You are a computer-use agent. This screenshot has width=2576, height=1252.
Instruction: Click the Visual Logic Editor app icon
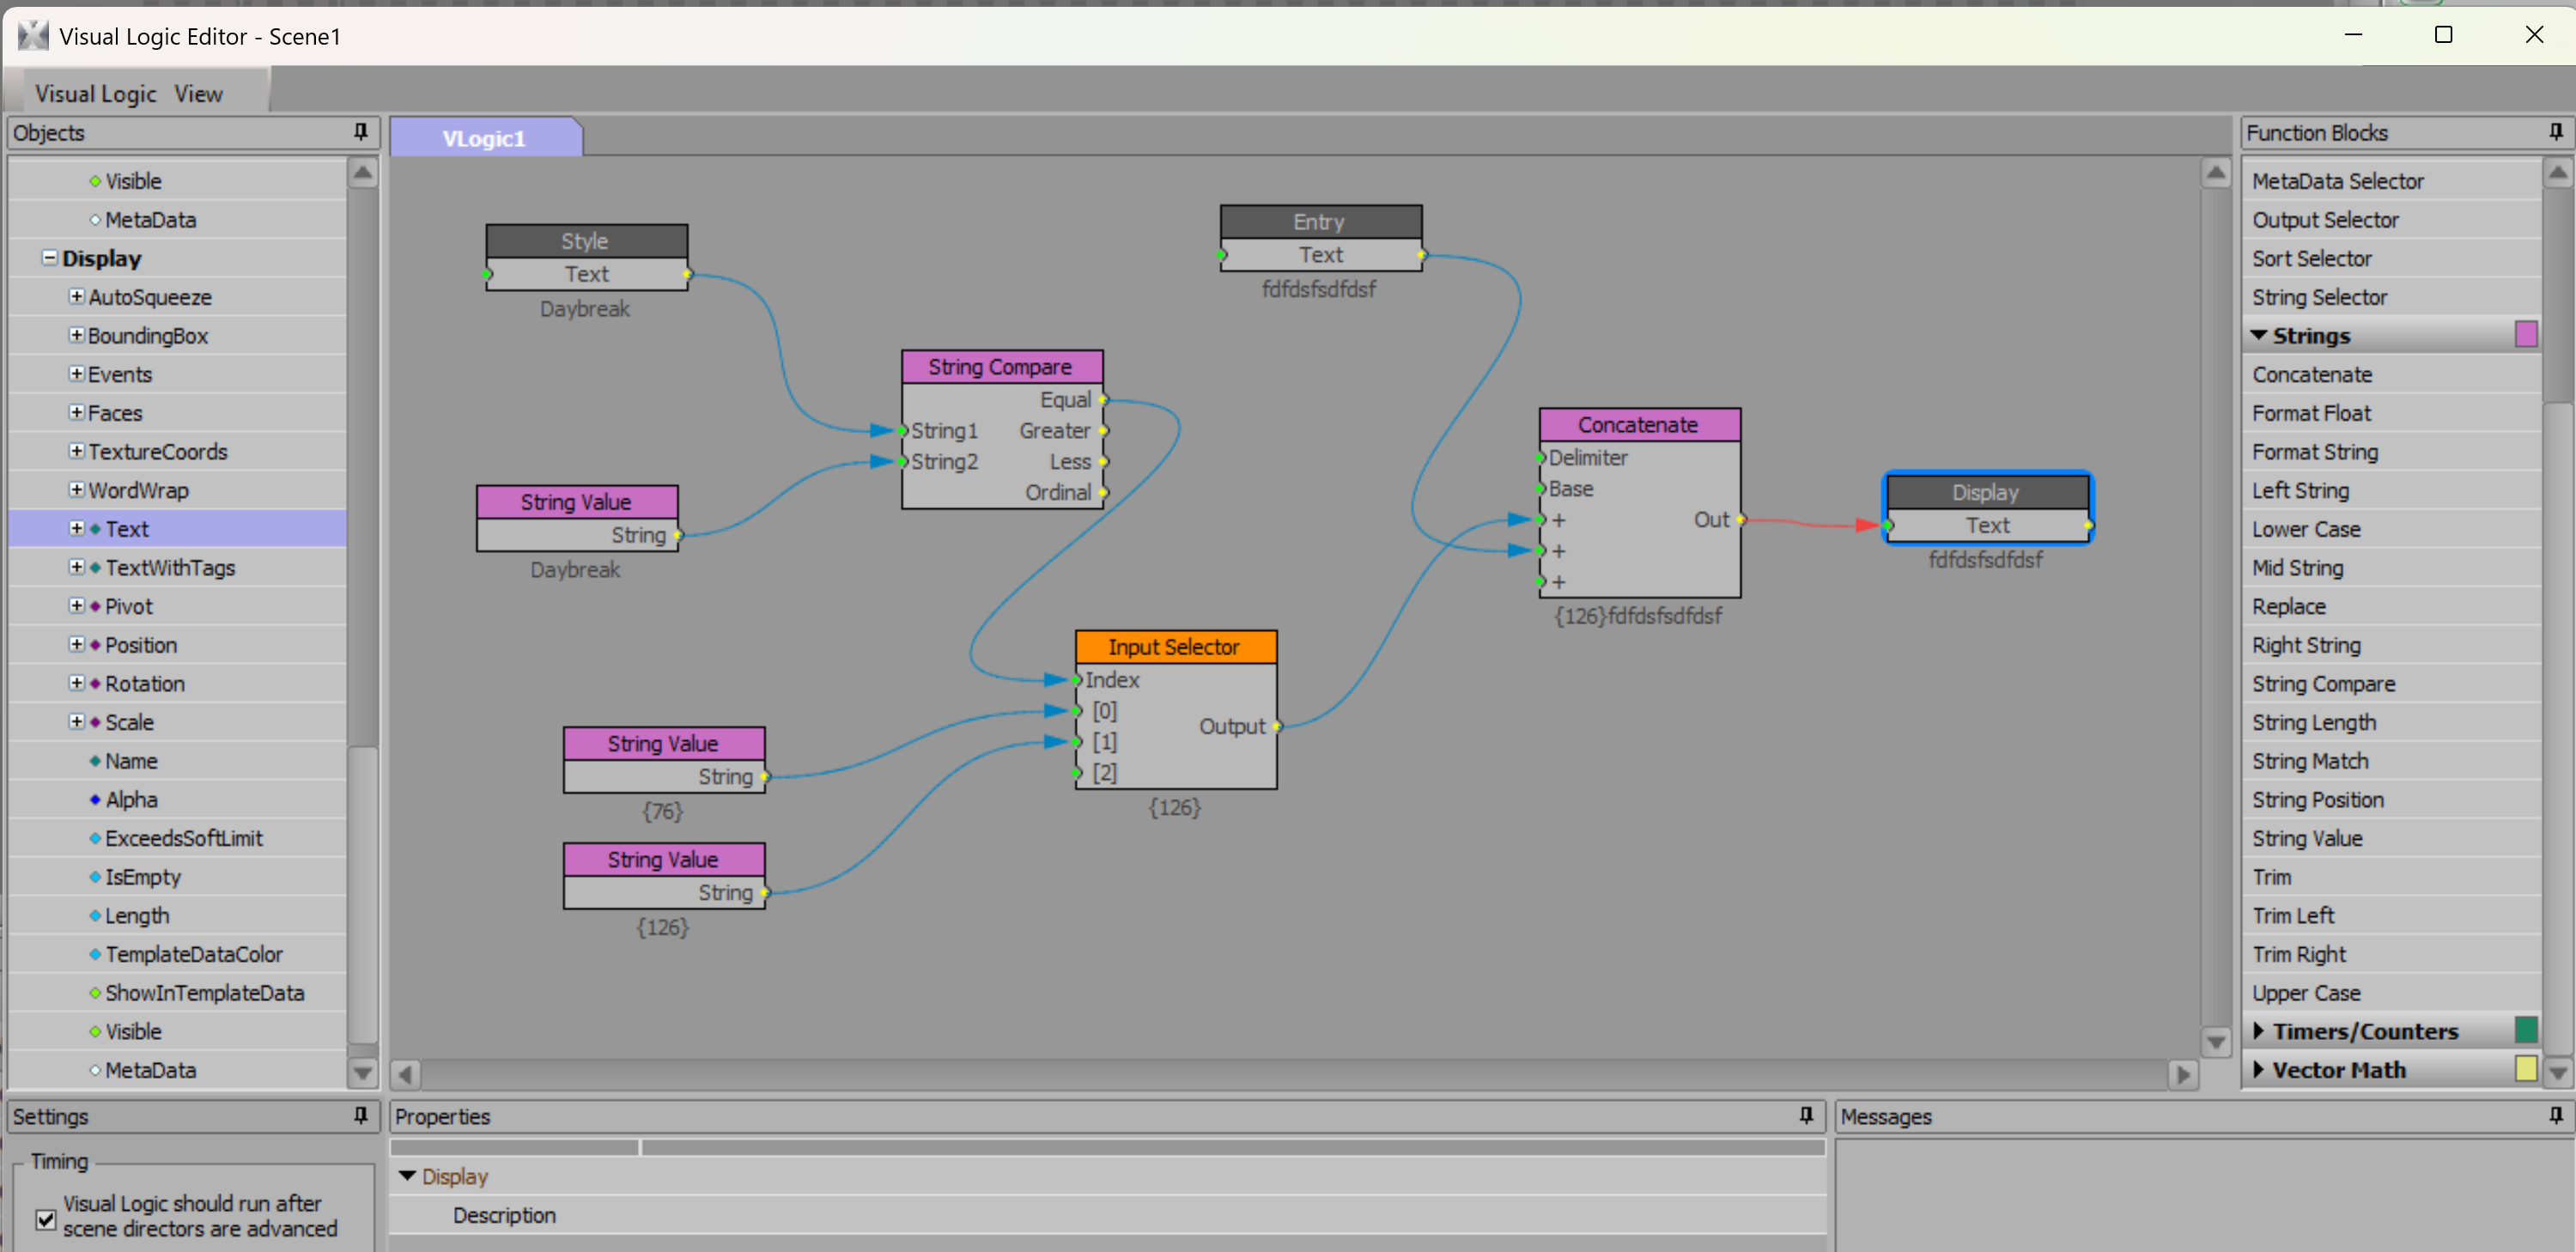(x=33, y=36)
